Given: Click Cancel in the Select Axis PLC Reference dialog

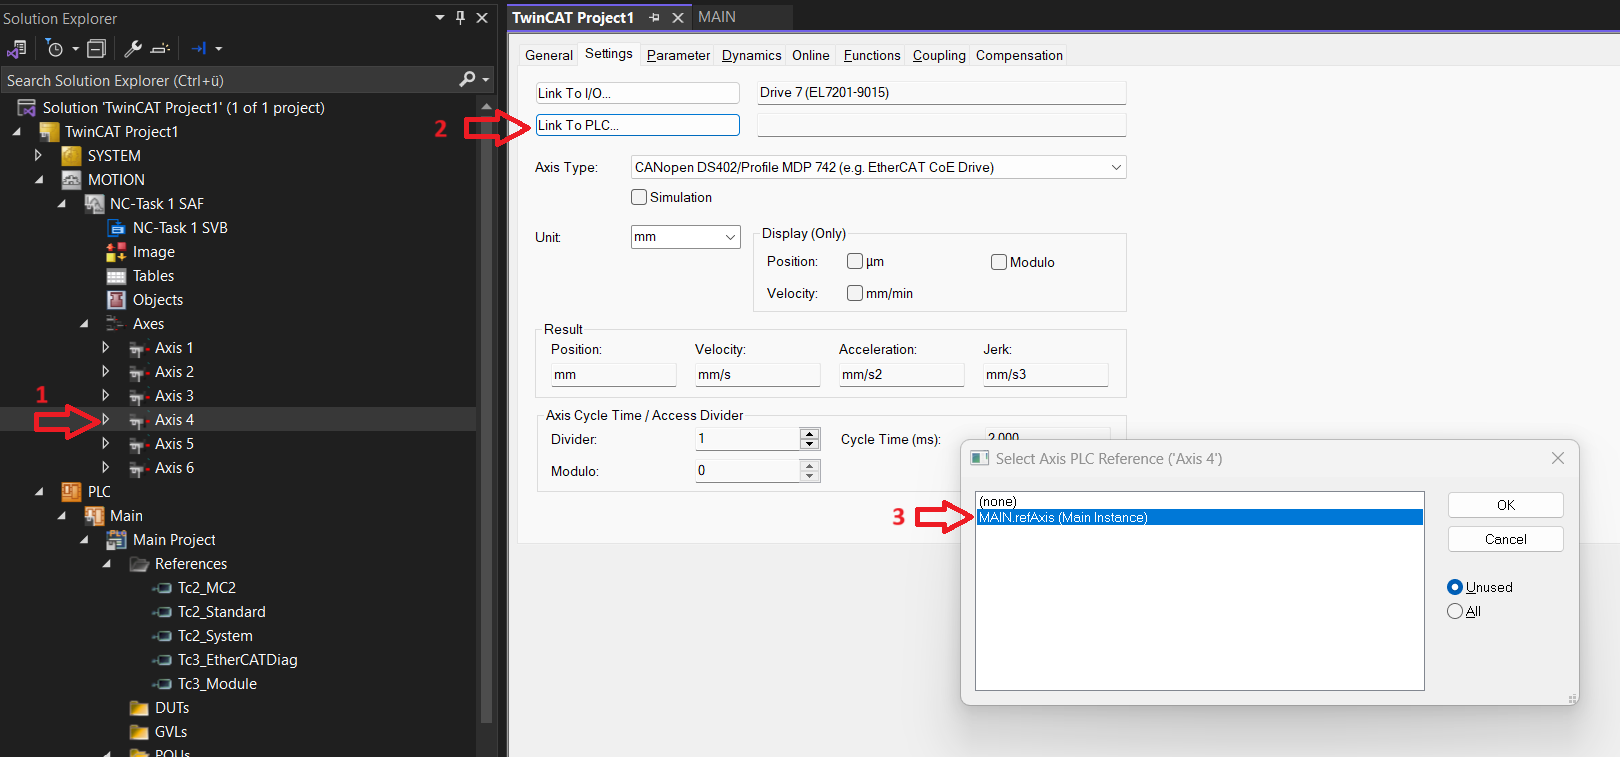Looking at the screenshot, I should [x=1506, y=539].
